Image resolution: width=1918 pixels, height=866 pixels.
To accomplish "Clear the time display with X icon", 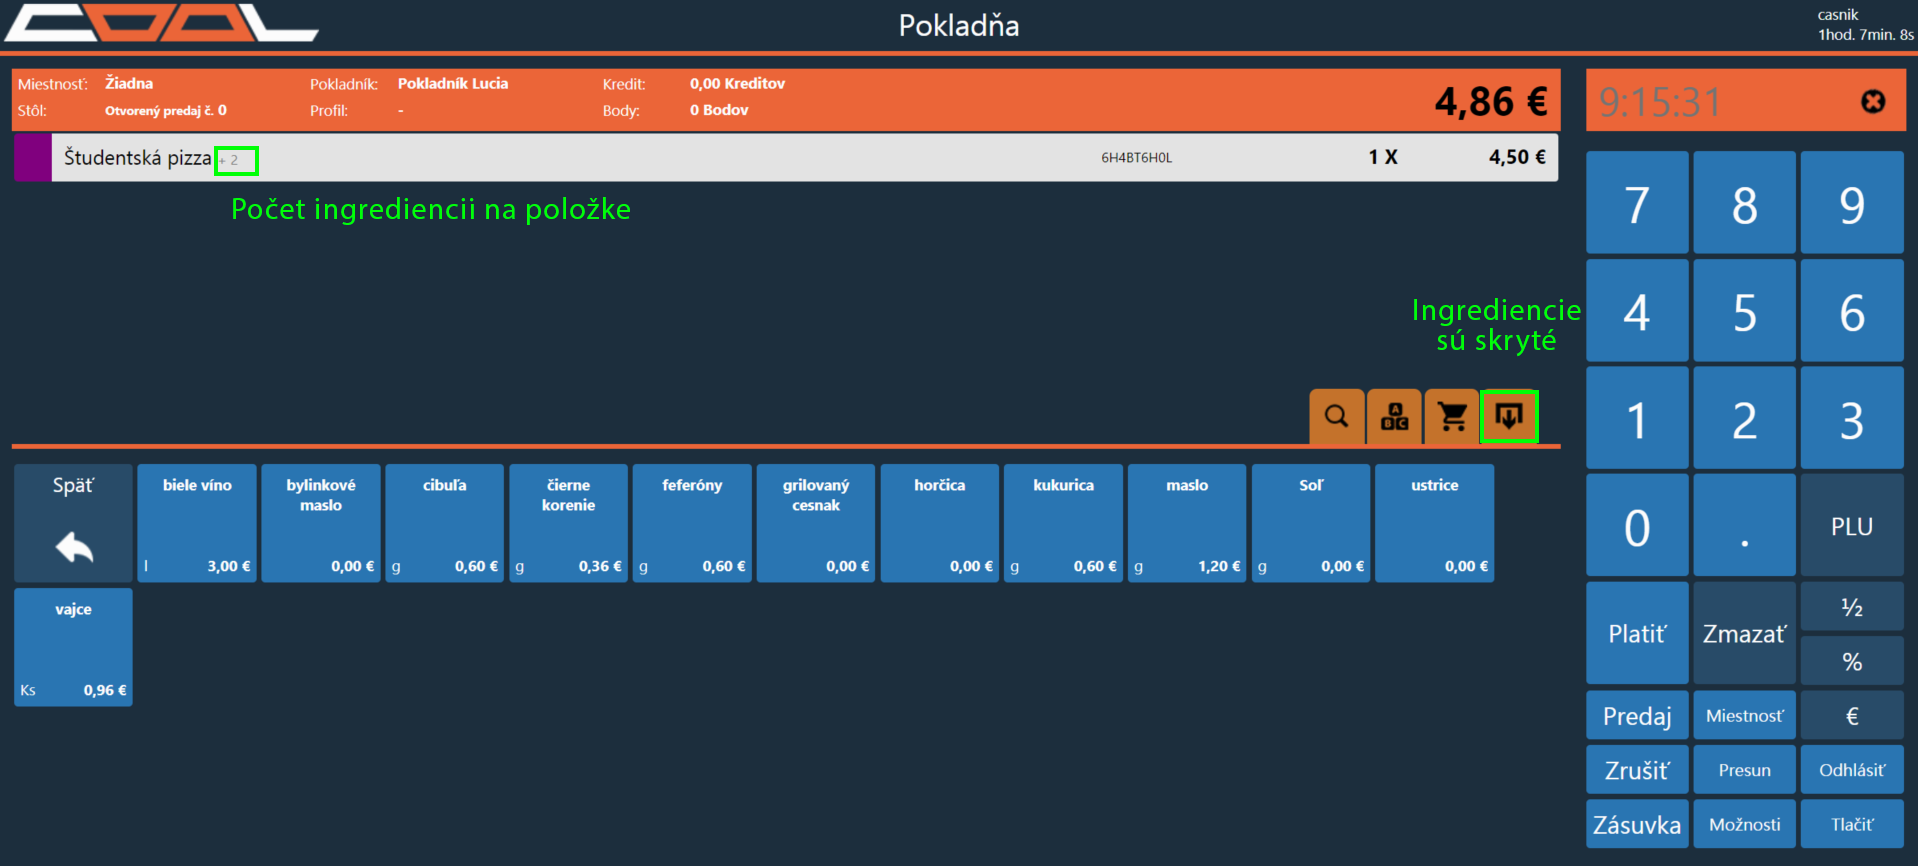I will tap(1872, 102).
